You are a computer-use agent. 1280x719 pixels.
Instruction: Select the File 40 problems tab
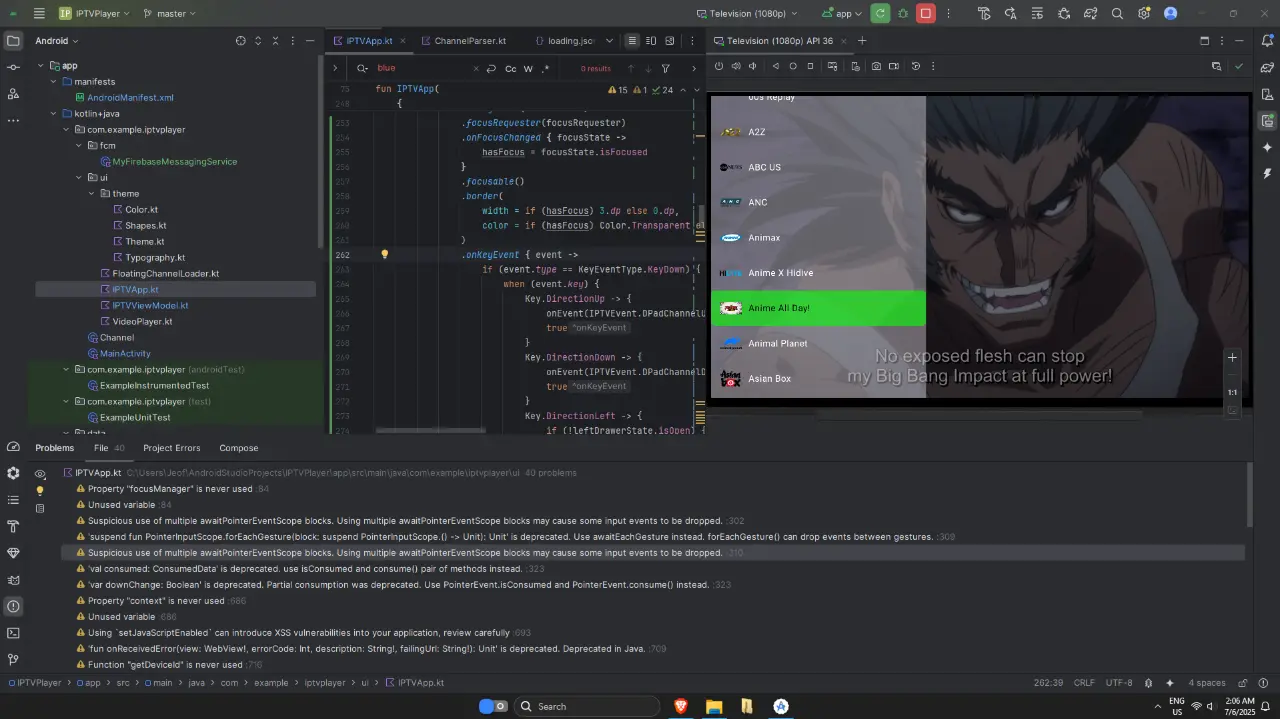coord(109,448)
